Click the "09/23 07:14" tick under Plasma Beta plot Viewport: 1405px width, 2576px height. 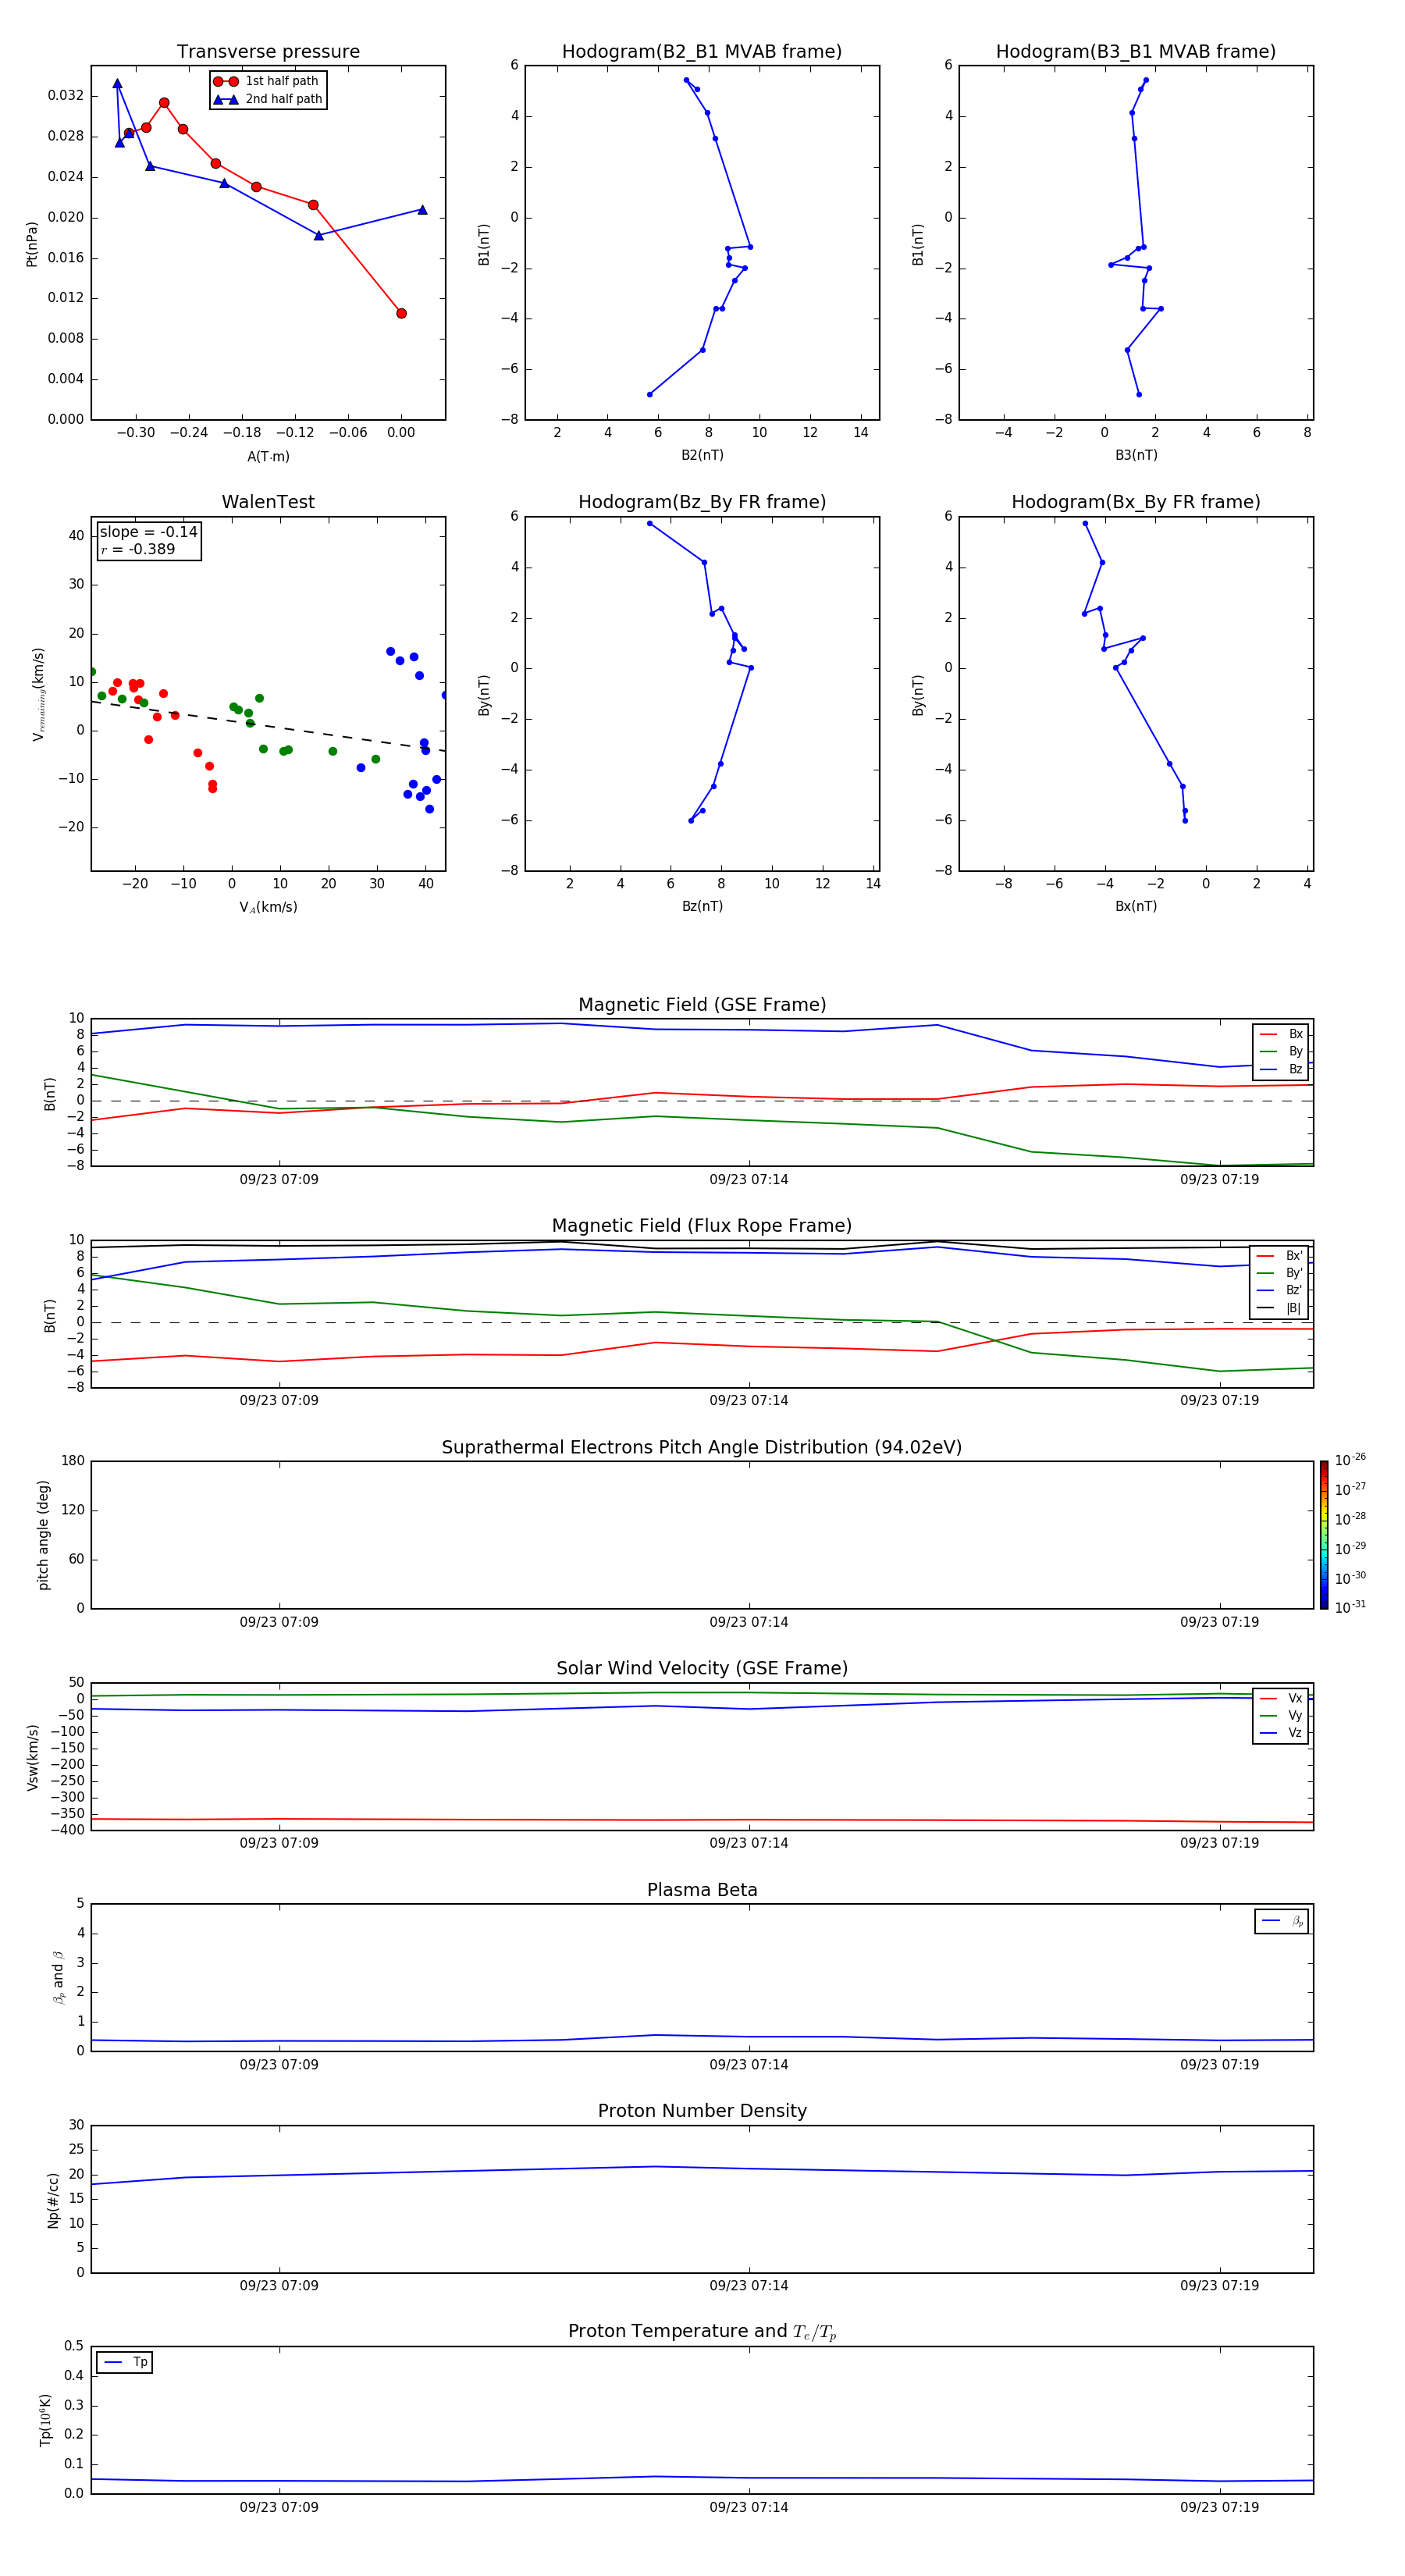click(x=749, y=2064)
